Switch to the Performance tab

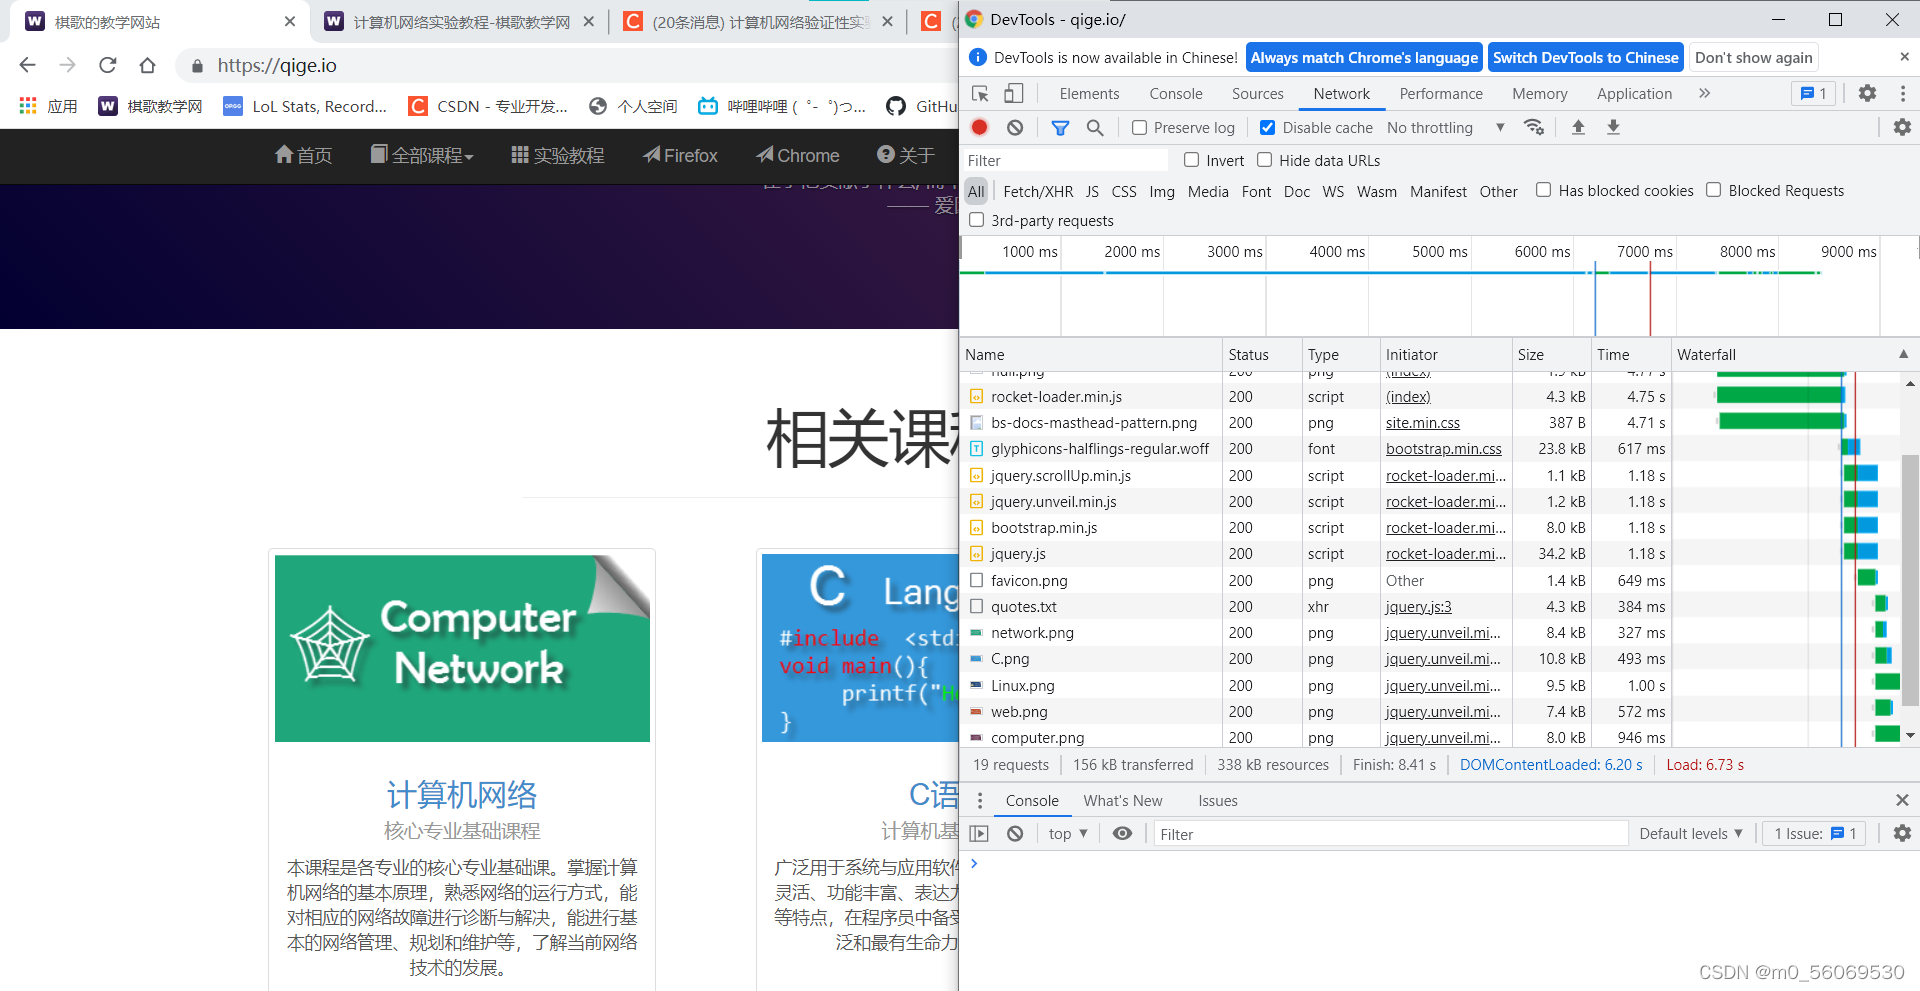click(x=1440, y=93)
